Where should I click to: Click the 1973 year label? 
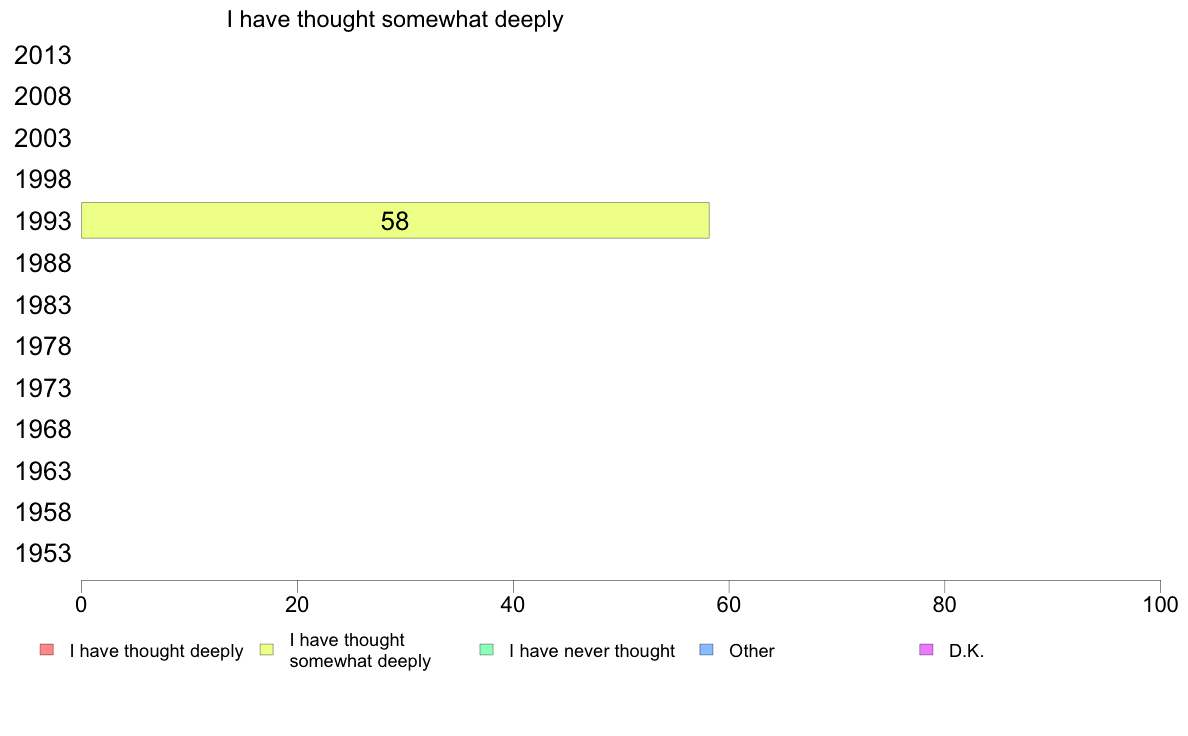43,388
